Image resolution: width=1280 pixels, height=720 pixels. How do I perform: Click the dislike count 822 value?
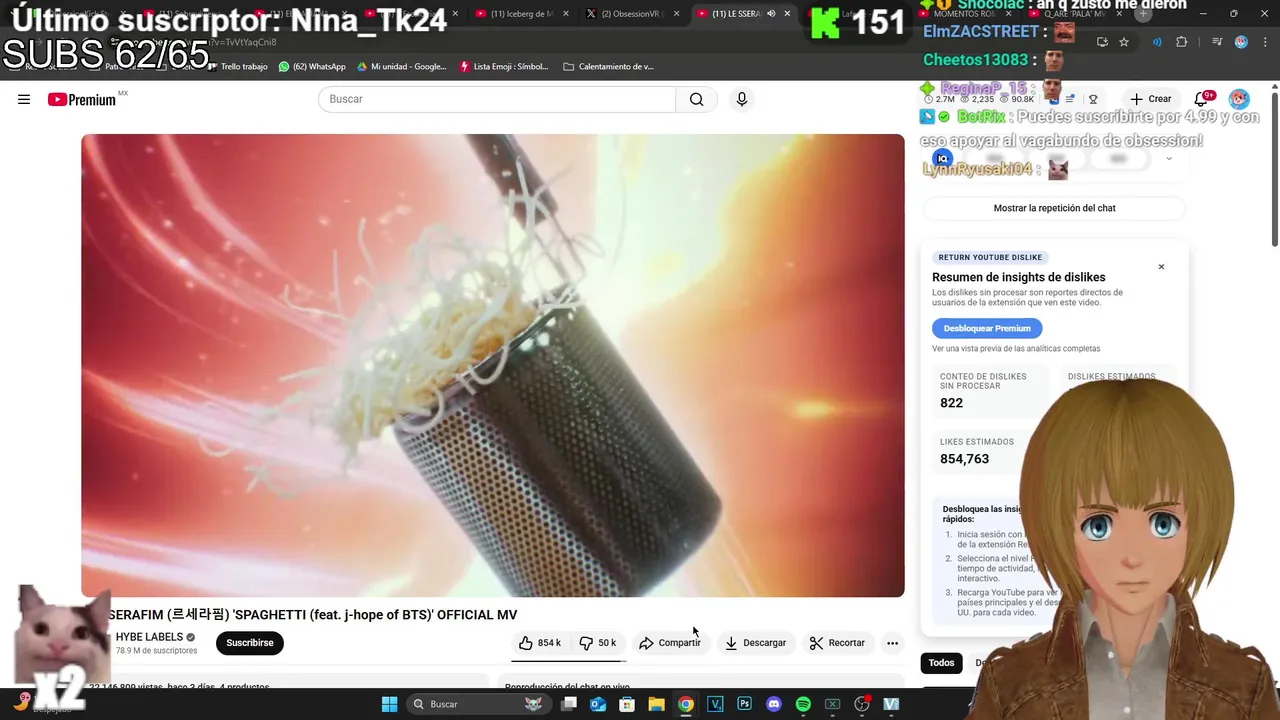[951, 403]
